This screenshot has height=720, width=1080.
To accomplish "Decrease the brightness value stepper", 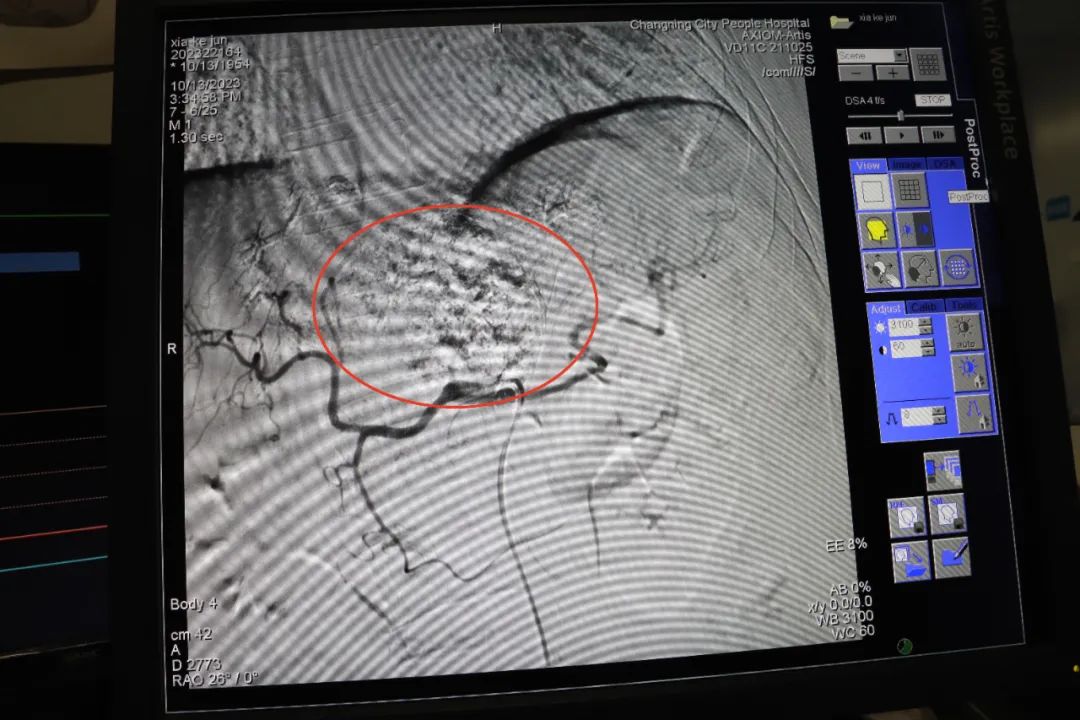I will [926, 331].
